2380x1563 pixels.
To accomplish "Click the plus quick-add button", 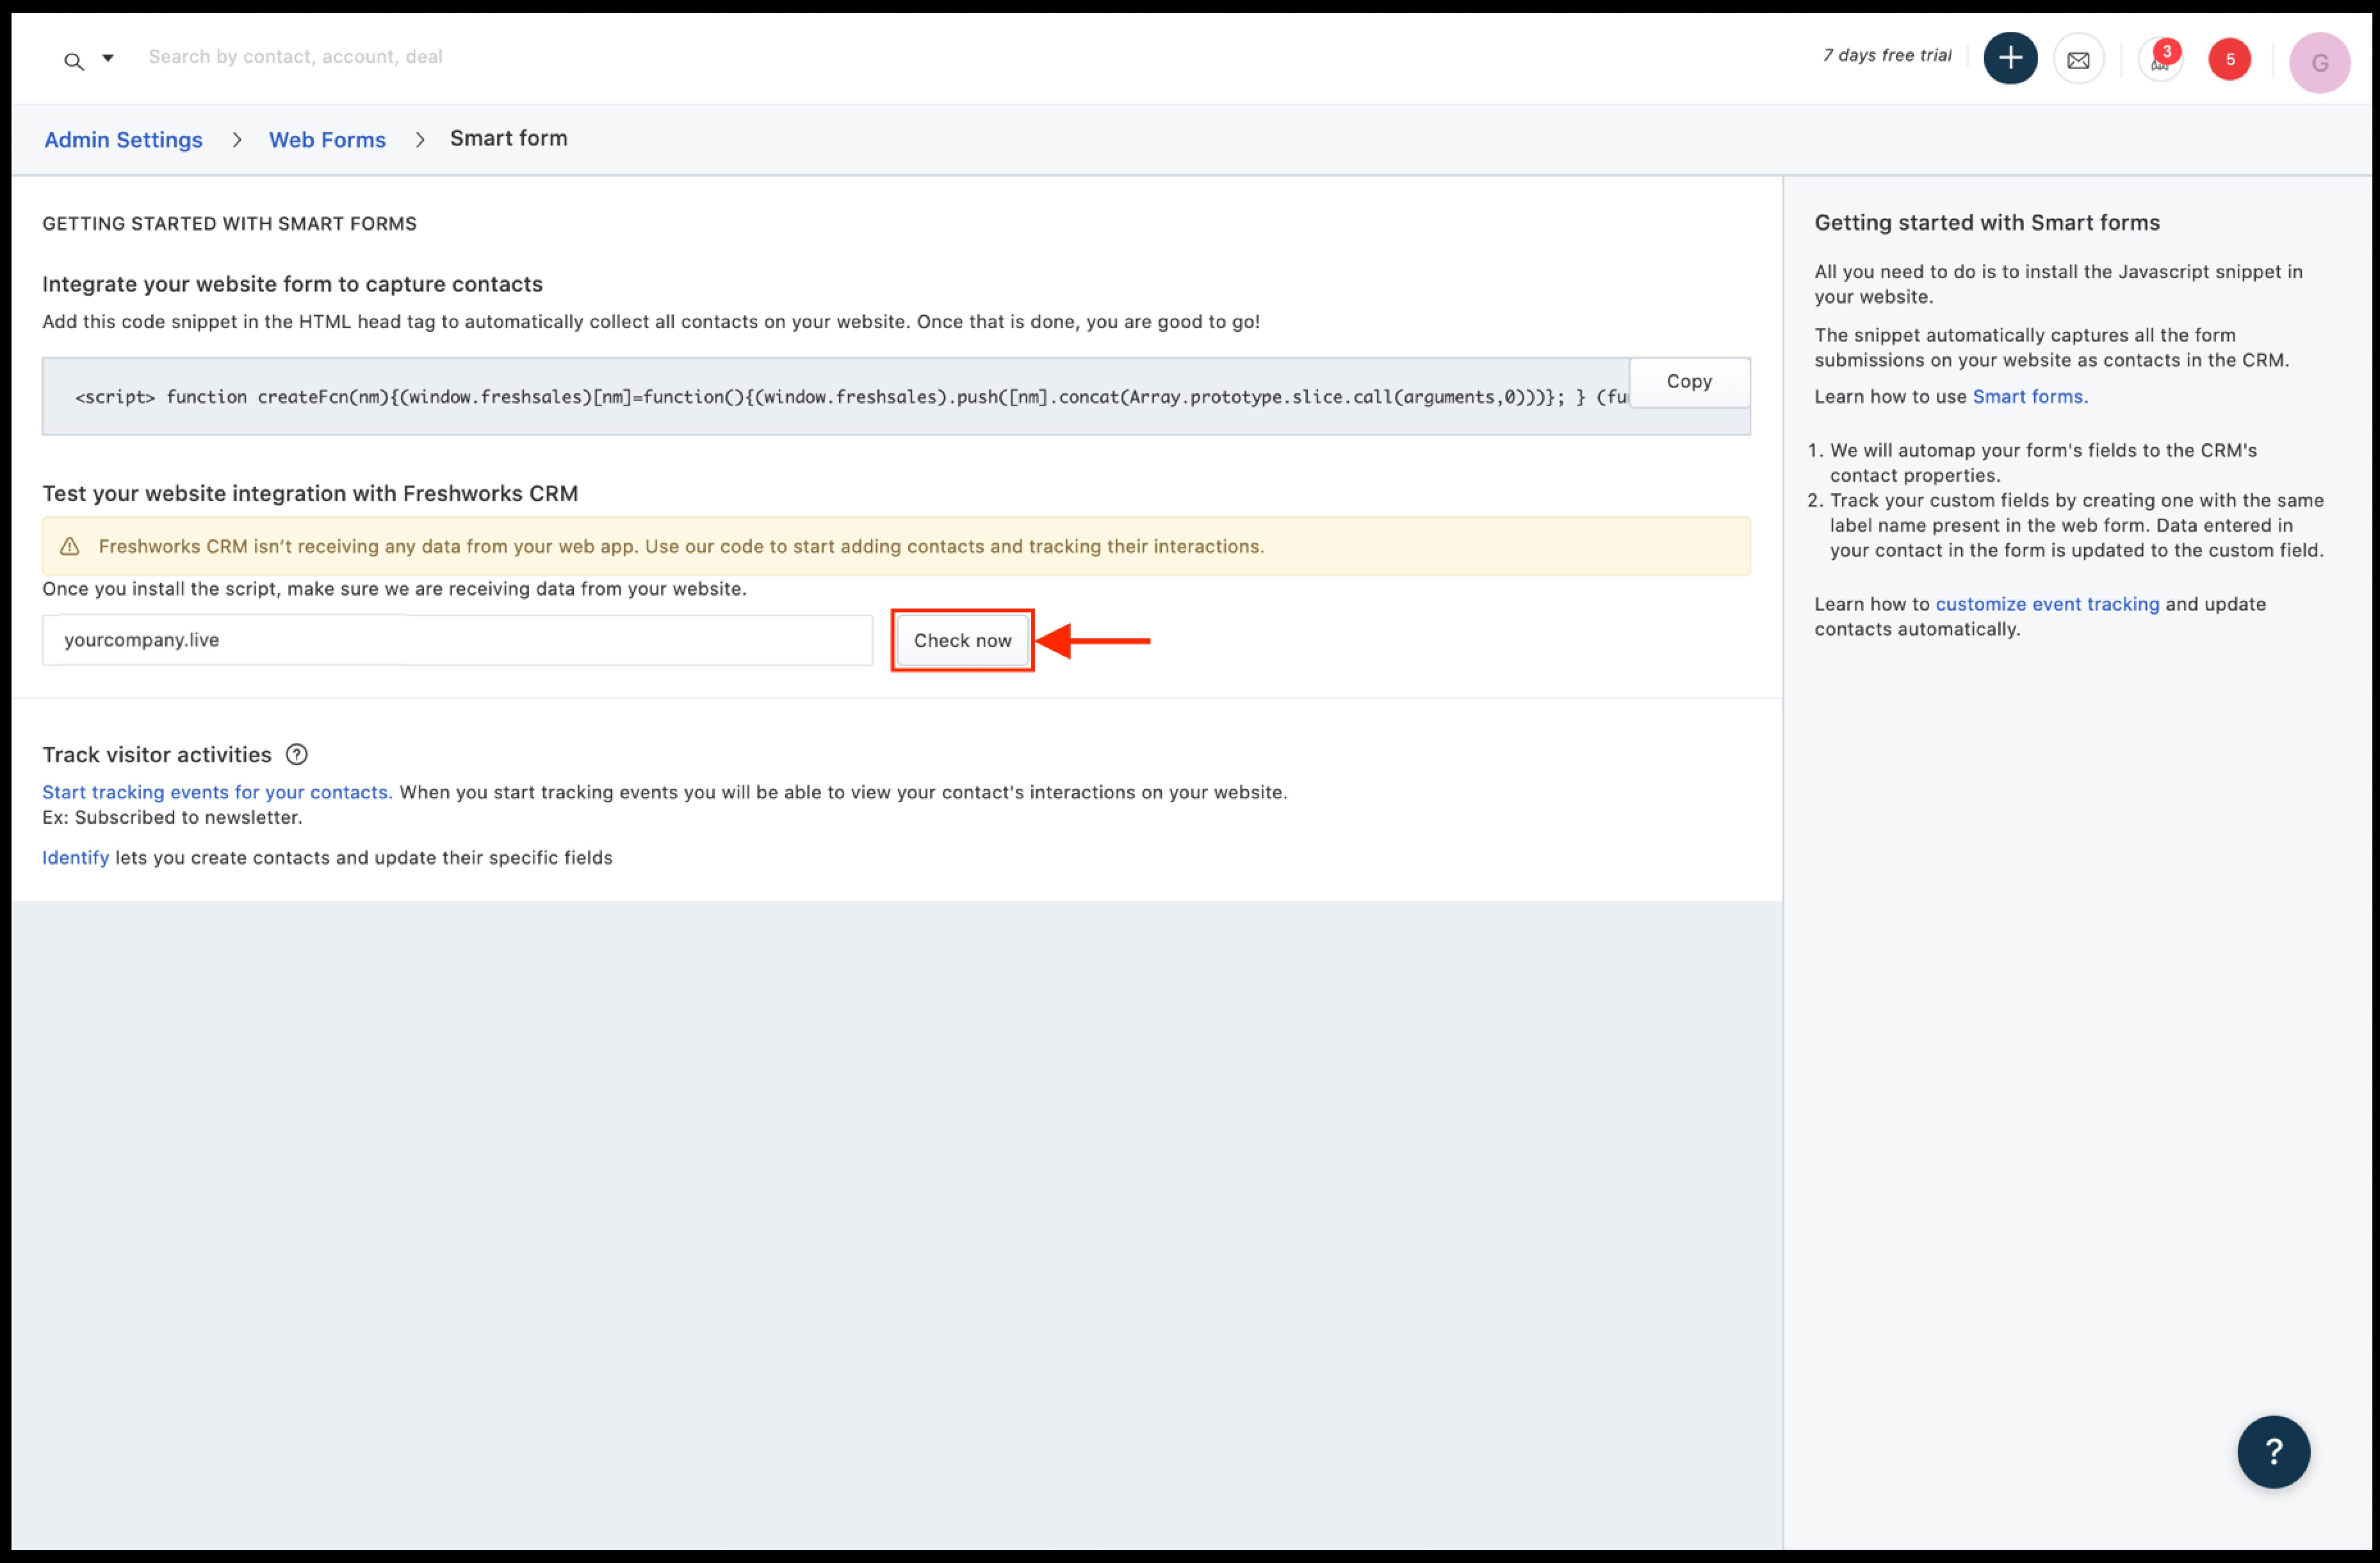I will pyautogui.click(x=2010, y=58).
